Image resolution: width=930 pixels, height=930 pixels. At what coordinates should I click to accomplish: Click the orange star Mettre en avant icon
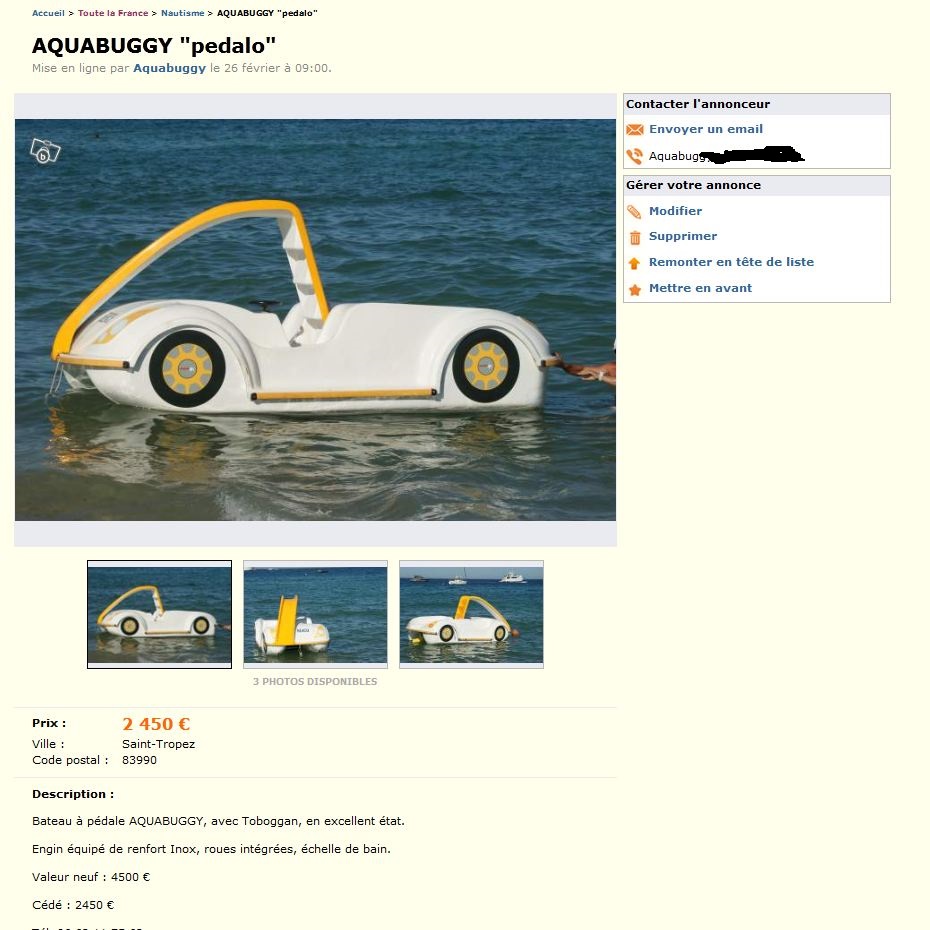click(x=635, y=289)
